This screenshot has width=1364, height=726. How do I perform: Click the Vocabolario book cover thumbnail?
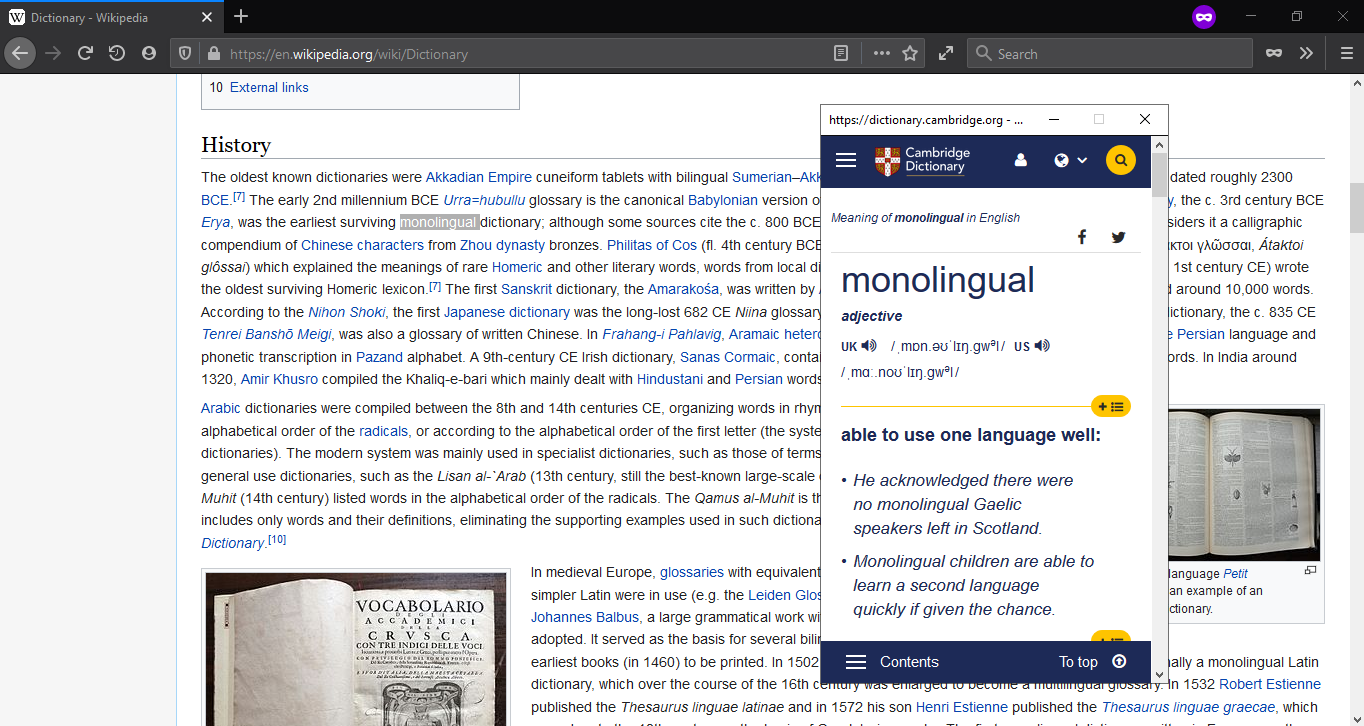click(x=357, y=650)
